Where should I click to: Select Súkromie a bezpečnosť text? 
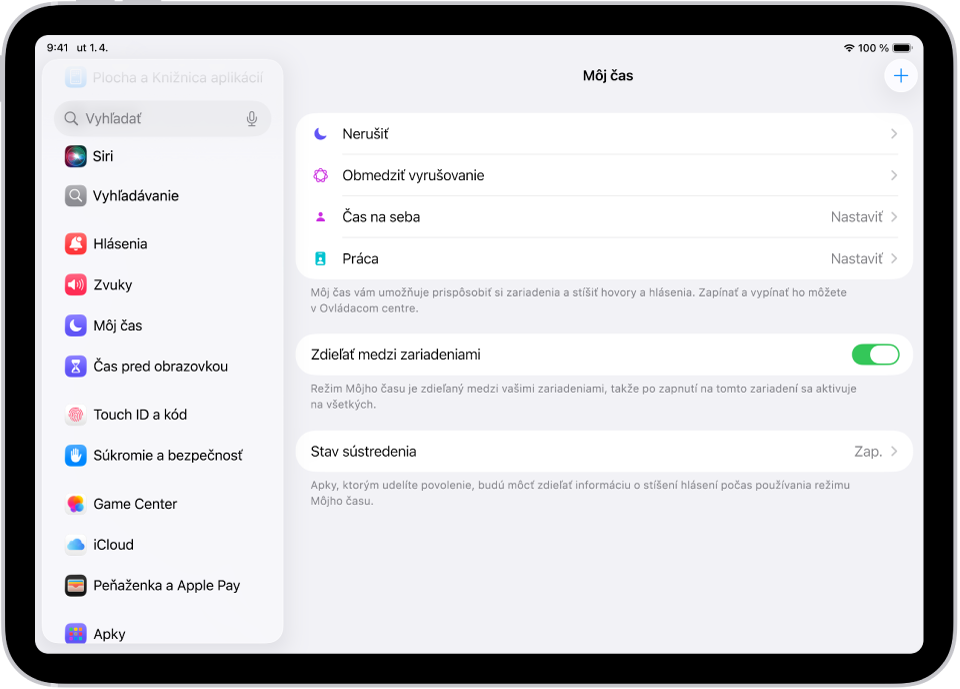[168, 456]
